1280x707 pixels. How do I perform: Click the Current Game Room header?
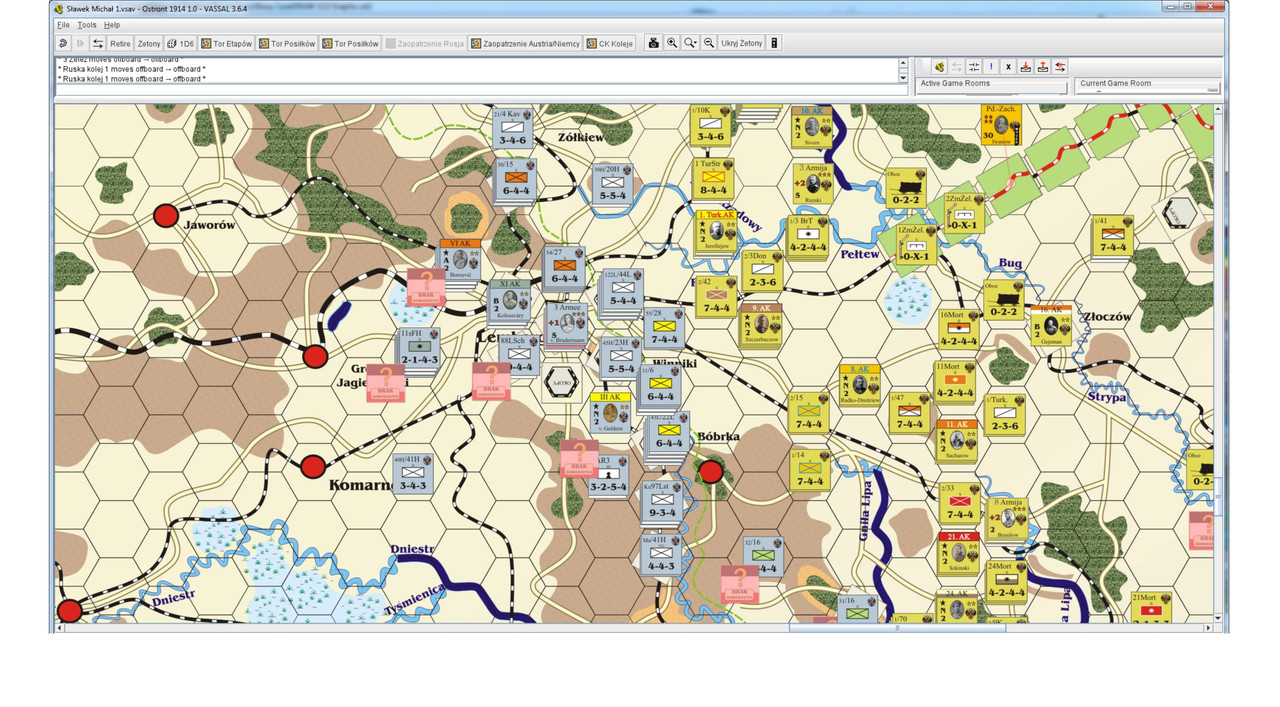(1148, 84)
